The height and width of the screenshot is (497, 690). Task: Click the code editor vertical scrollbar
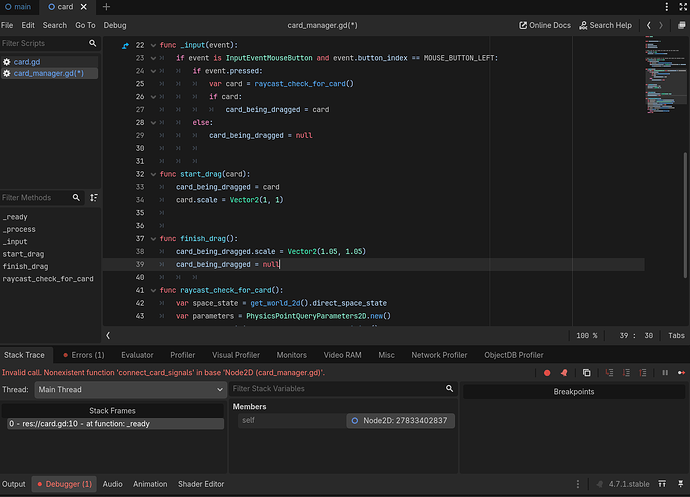click(685, 215)
